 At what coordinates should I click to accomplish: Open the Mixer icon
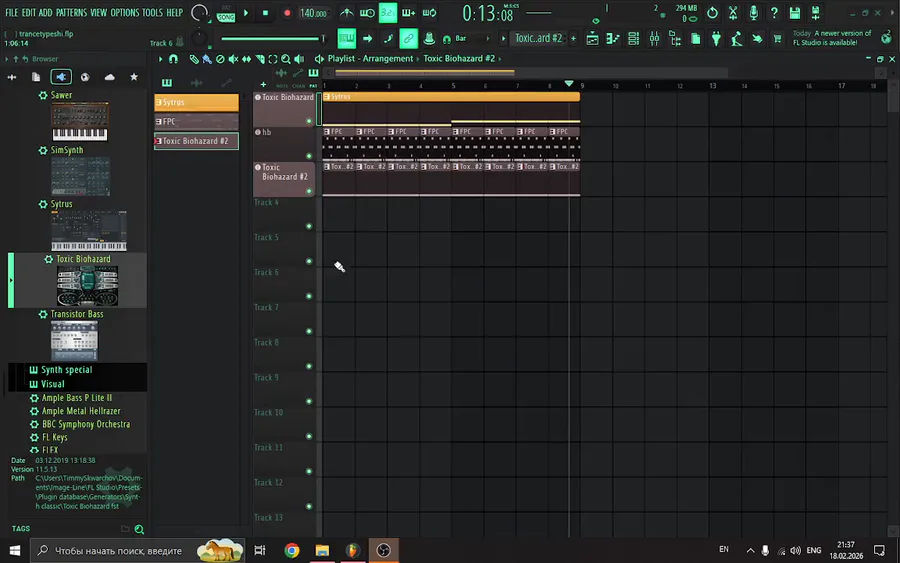pyautogui.click(x=654, y=39)
